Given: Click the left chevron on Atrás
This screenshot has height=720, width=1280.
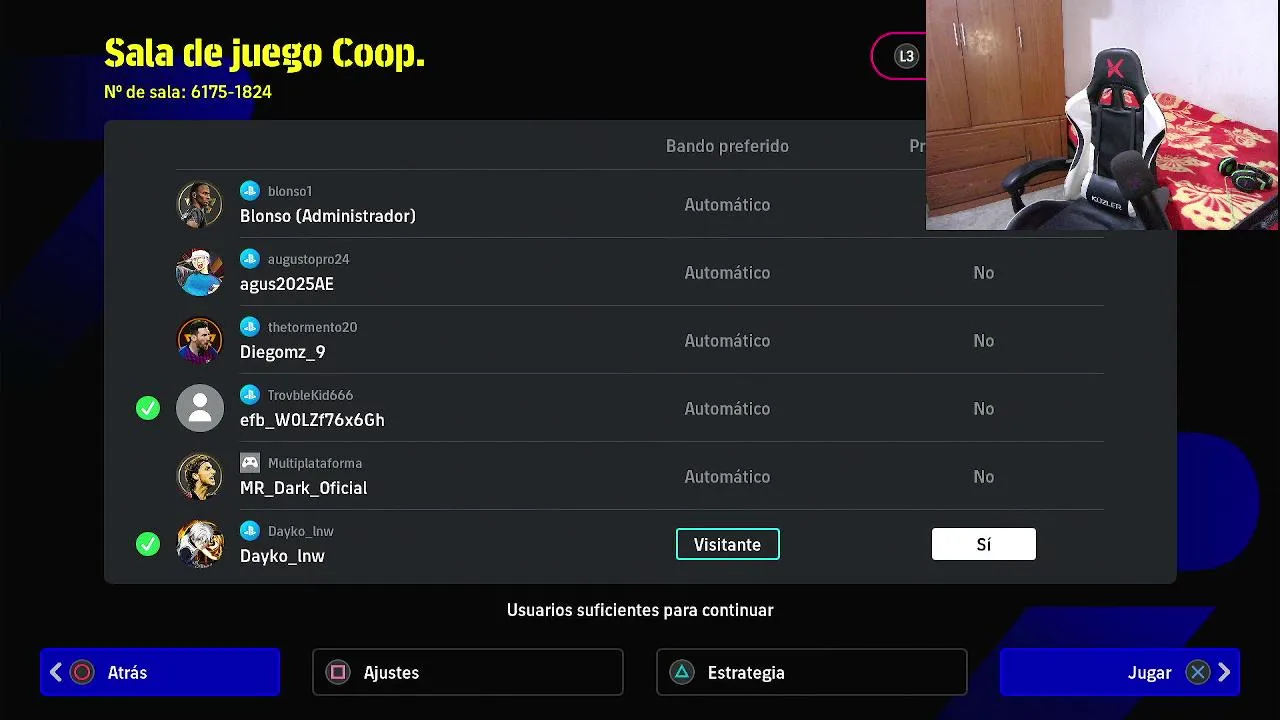Looking at the screenshot, I should 56,673.
